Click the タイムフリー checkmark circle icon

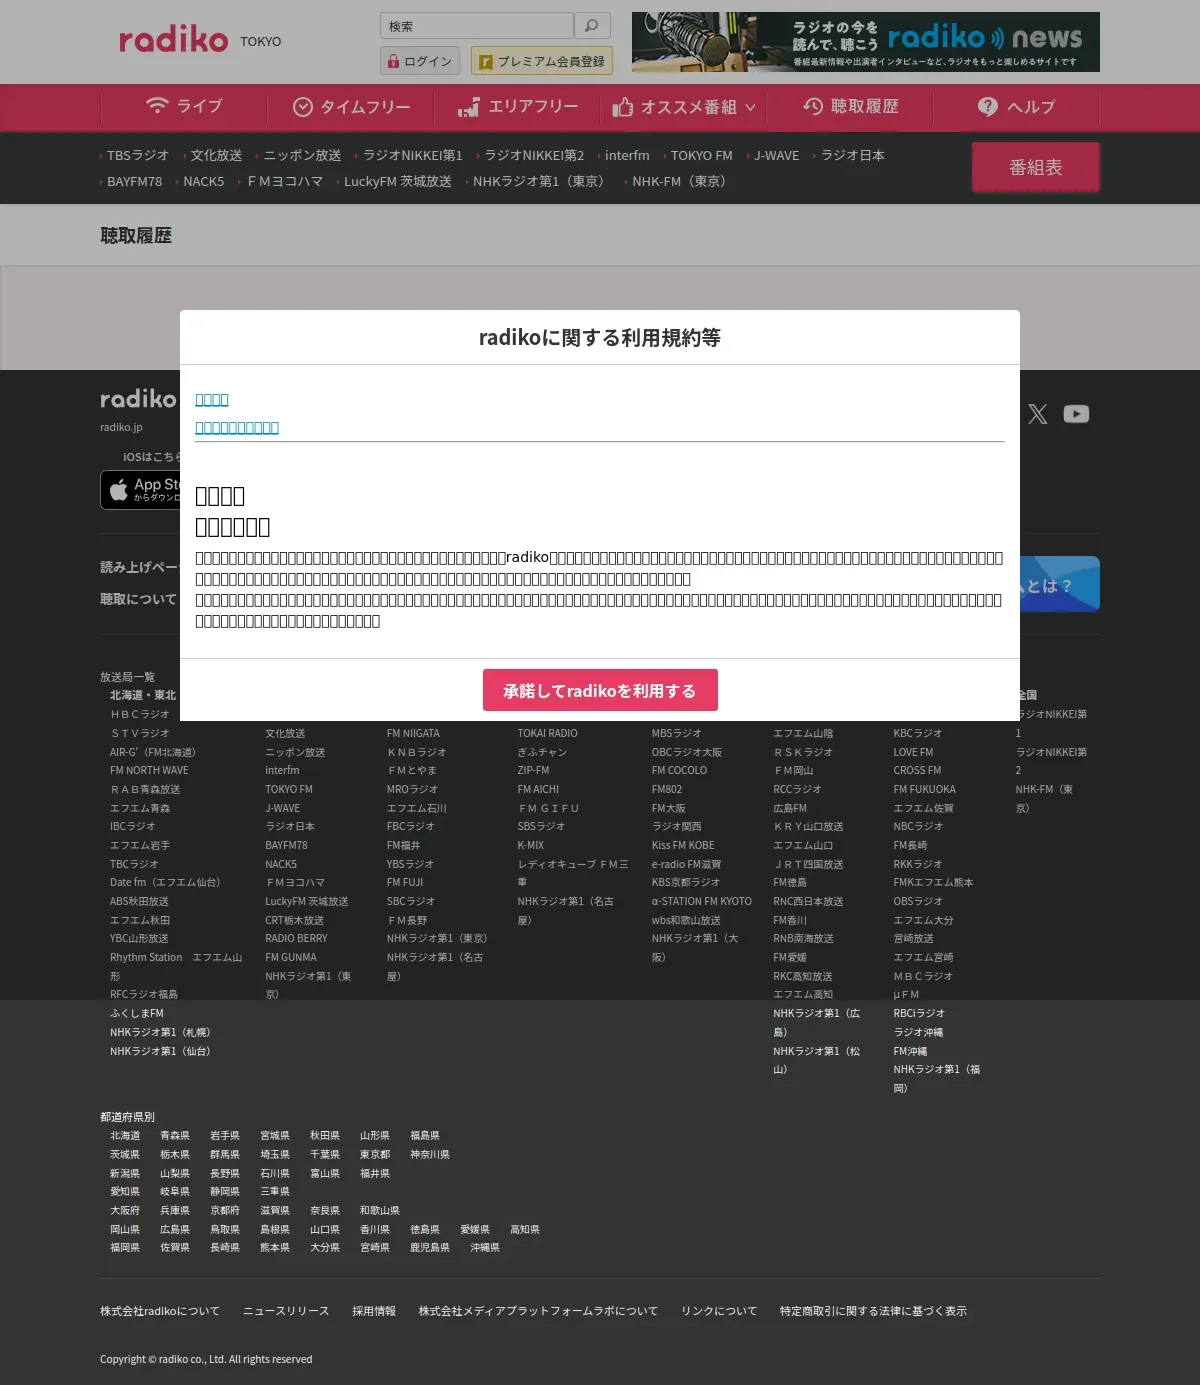[303, 107]
